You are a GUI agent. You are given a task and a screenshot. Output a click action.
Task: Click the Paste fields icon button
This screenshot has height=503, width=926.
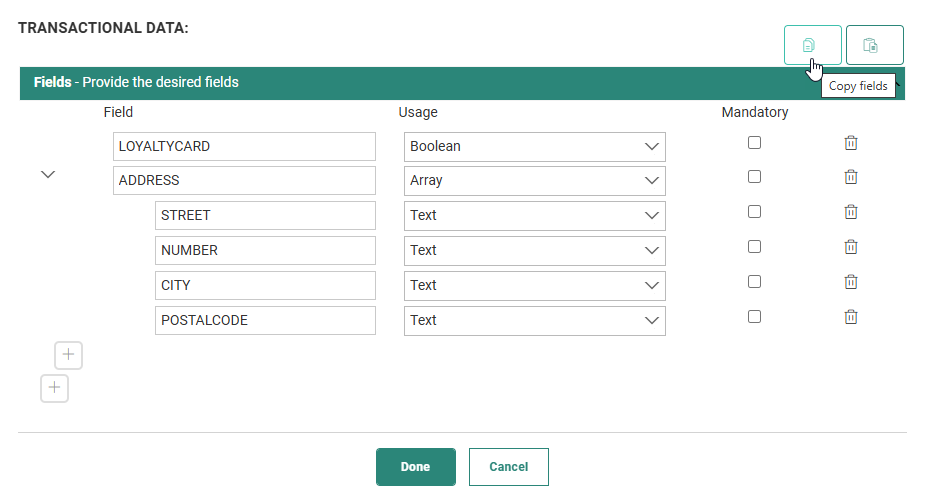click(874, 45)
